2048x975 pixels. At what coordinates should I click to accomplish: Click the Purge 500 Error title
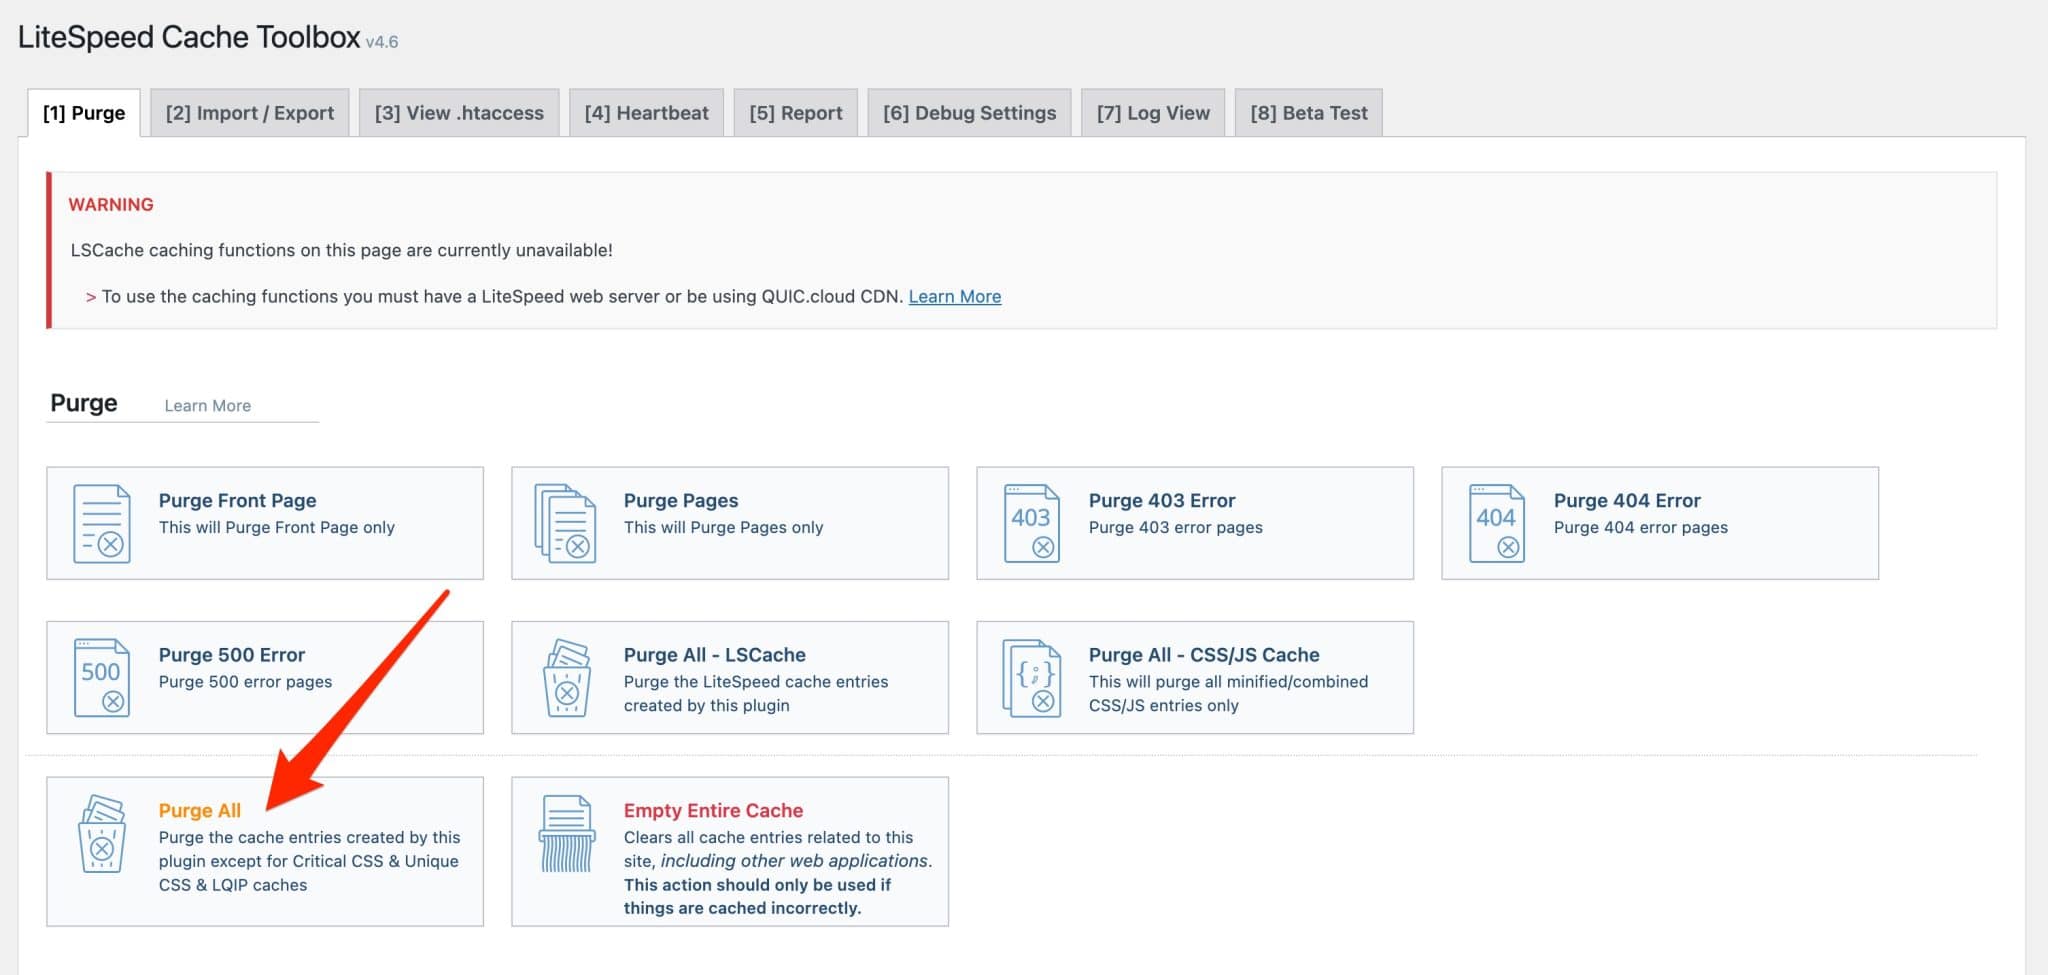[232, 654]
